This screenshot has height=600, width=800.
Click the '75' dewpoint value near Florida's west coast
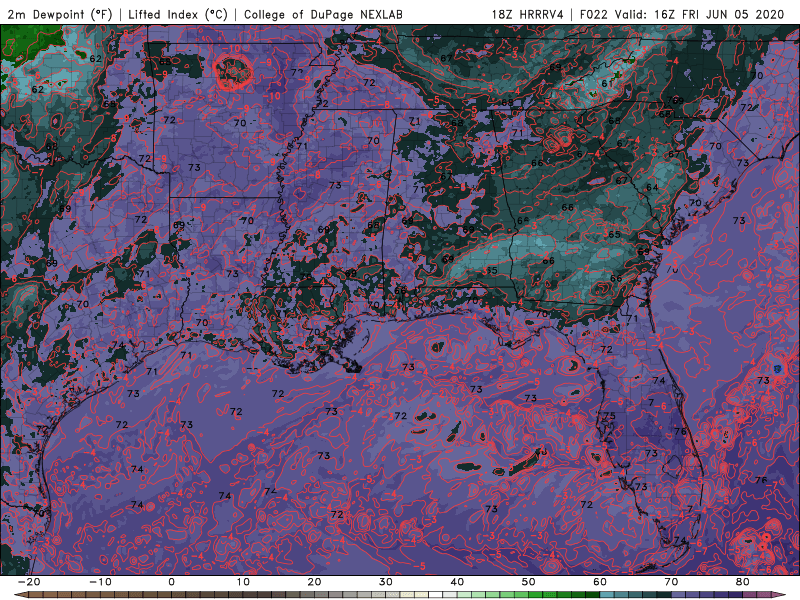pyautogui.click(x=609, y=416)
